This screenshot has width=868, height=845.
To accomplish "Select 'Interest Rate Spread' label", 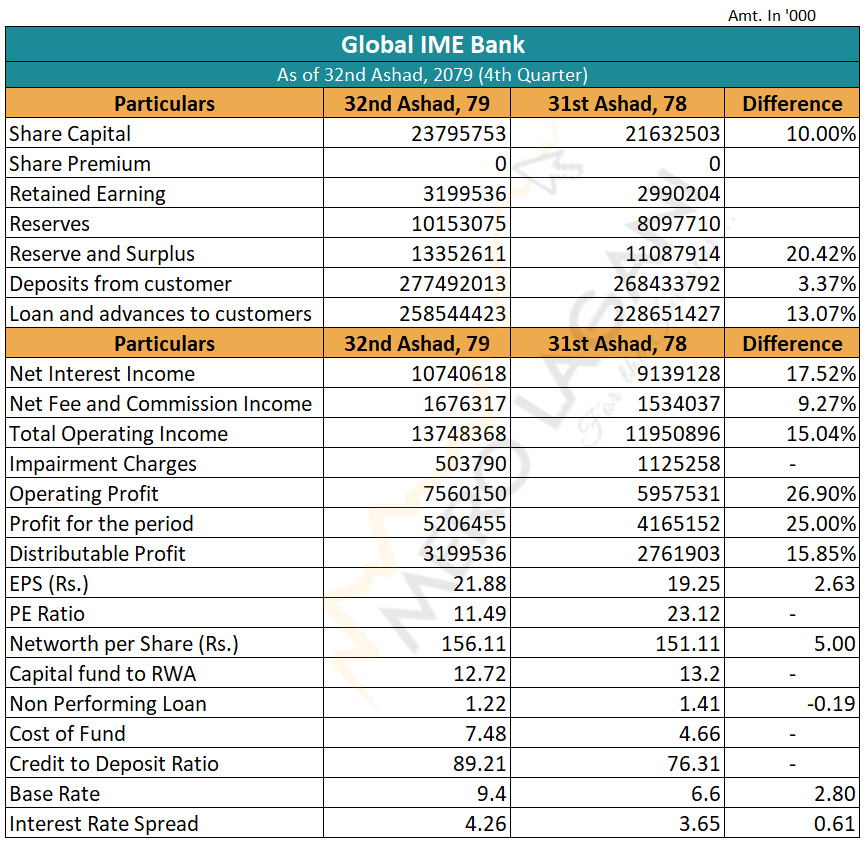I will (104, 824).
